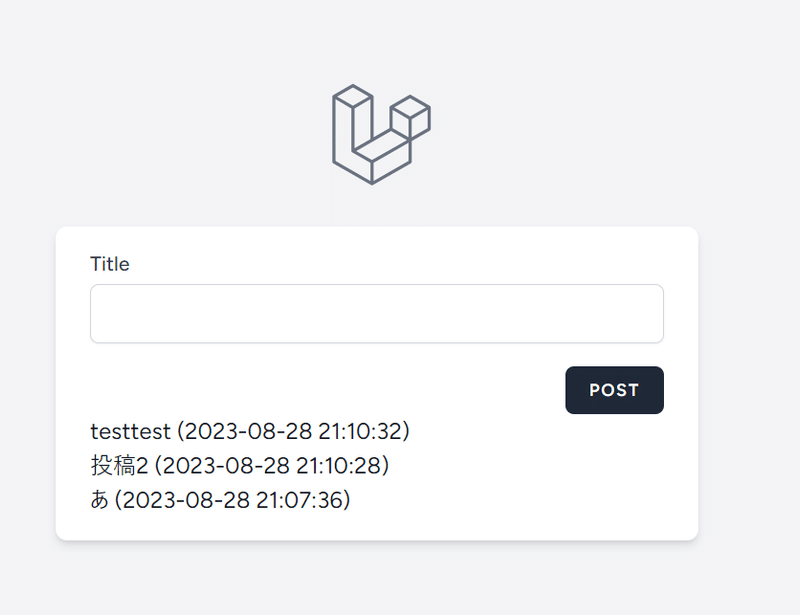Click the 2023-08-28 date in the あ row
Viewport: 800px width, 615px height.
coord(186,500)
